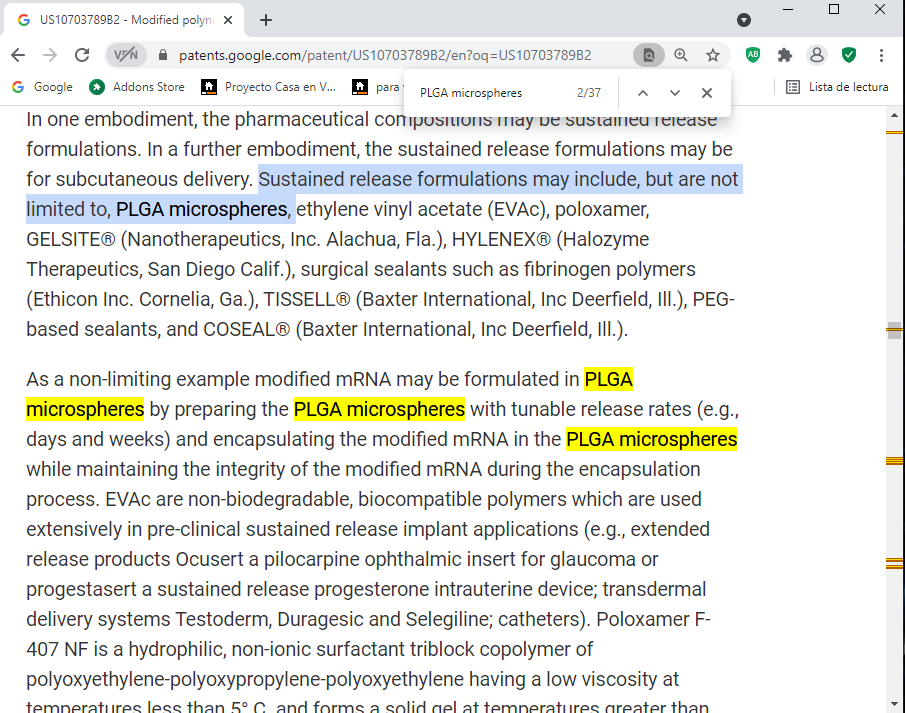Click the VPN icon in address bar

126,55
